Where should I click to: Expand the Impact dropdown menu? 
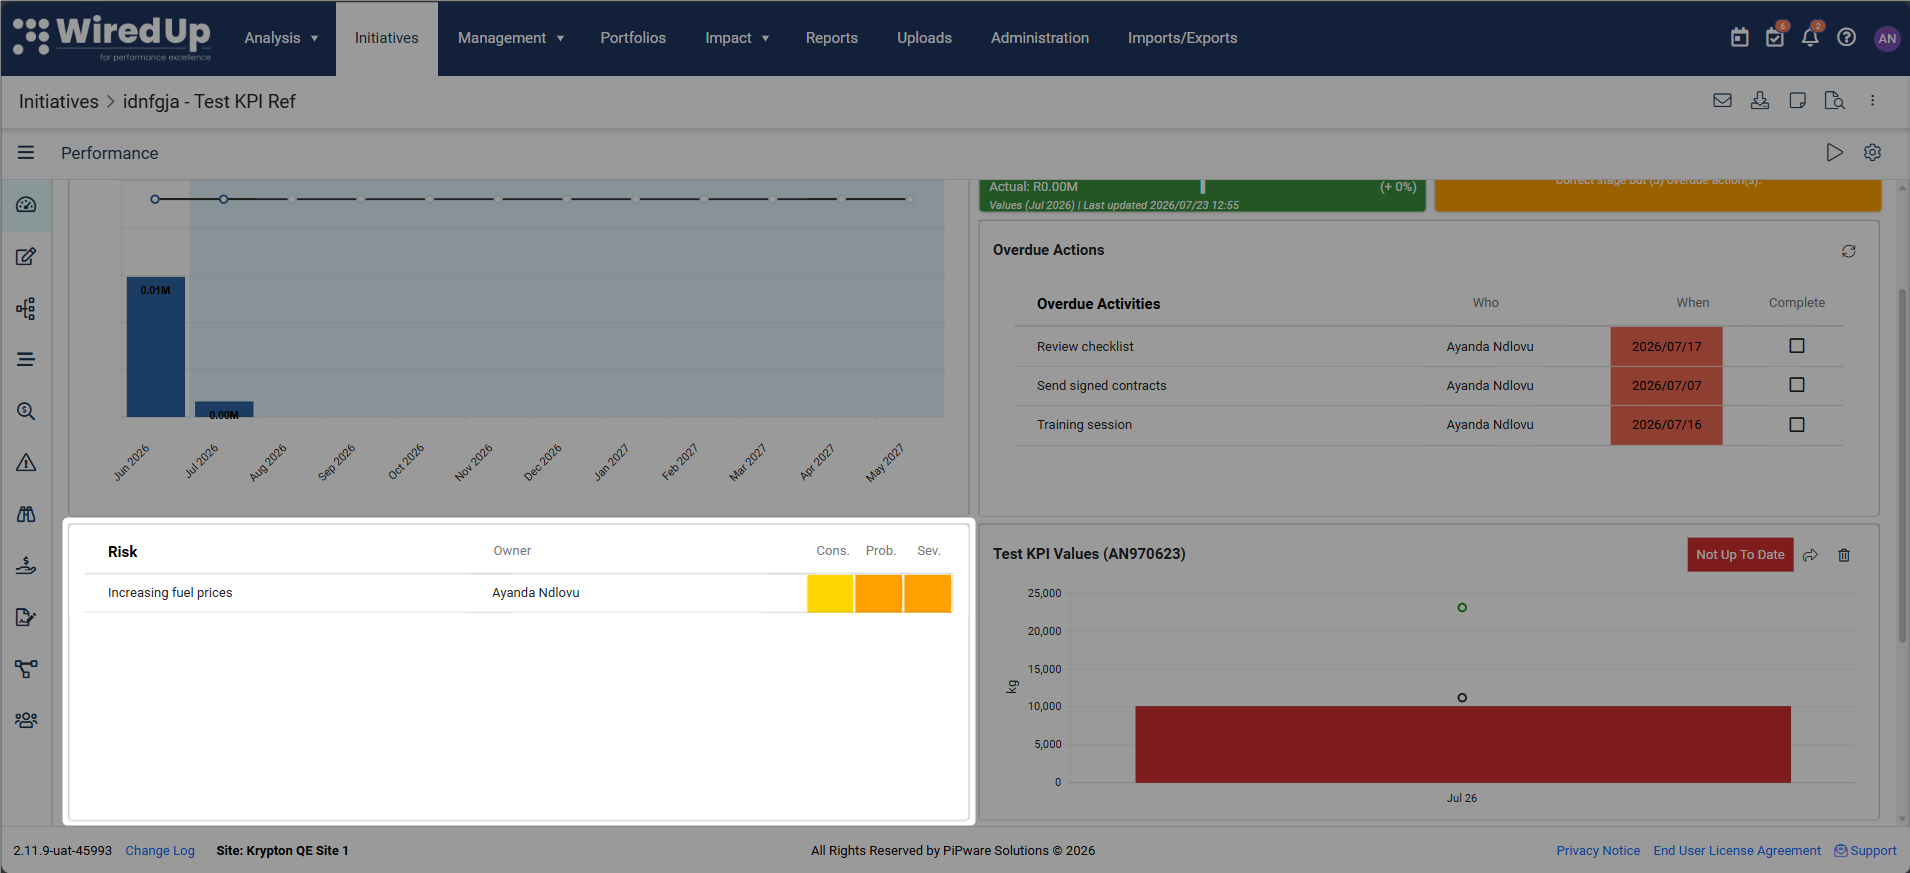point(737,38)
